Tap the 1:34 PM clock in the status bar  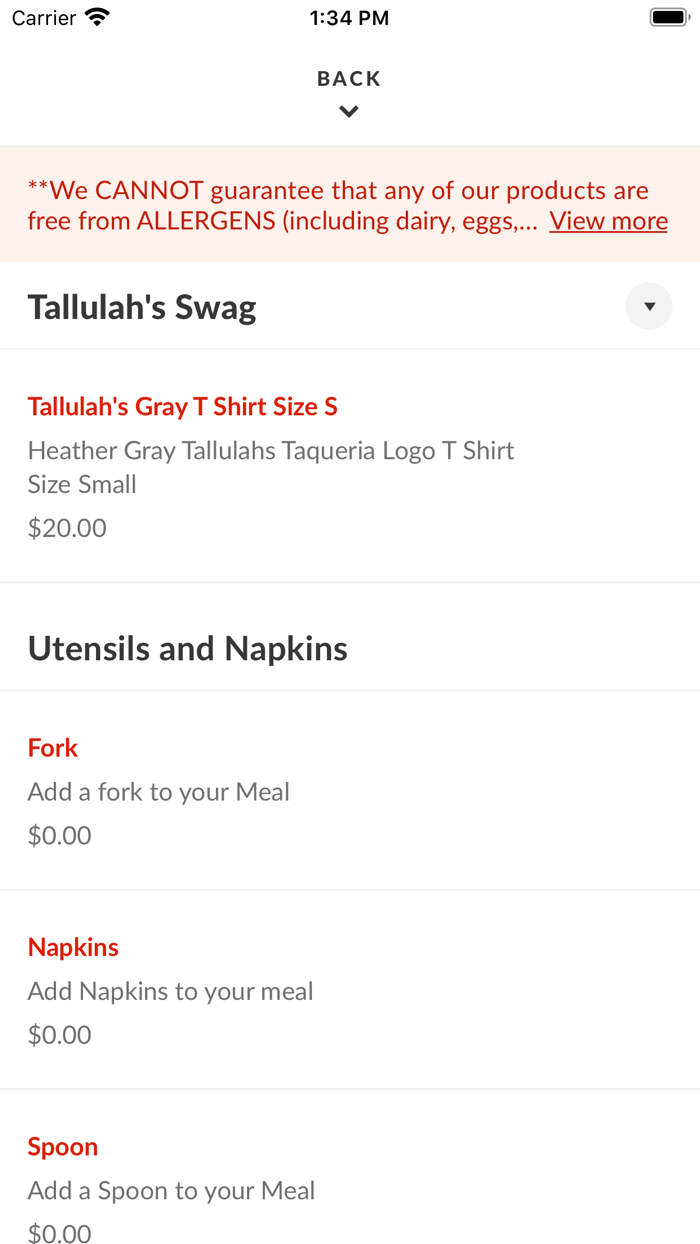pos(348,16)
